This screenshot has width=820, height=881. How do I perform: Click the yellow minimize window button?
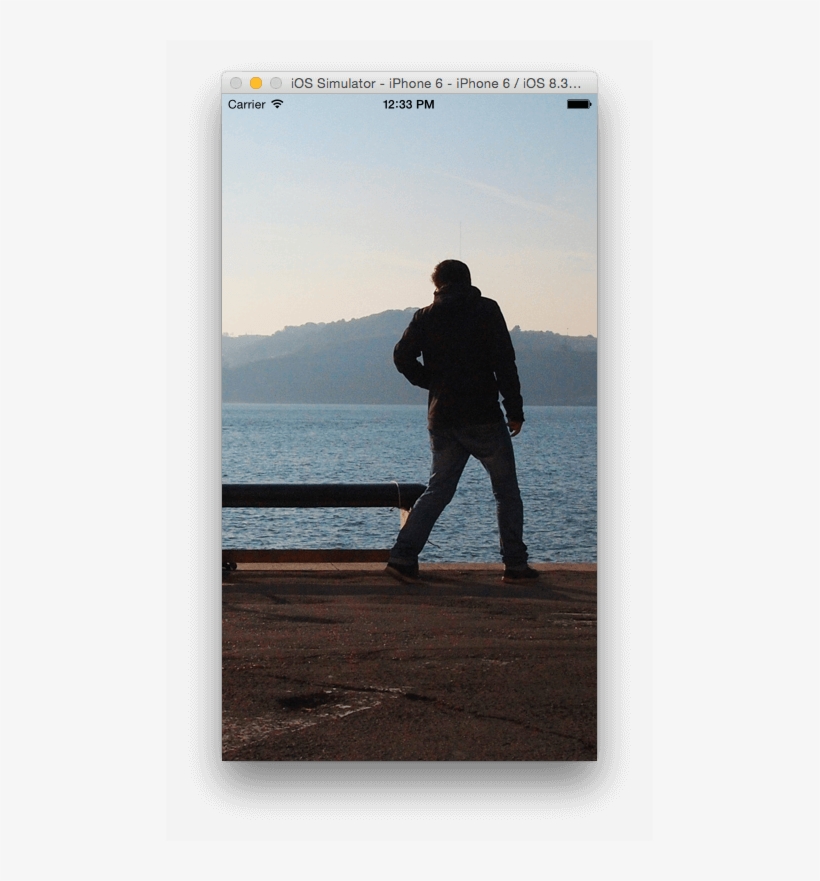[256, 83]
